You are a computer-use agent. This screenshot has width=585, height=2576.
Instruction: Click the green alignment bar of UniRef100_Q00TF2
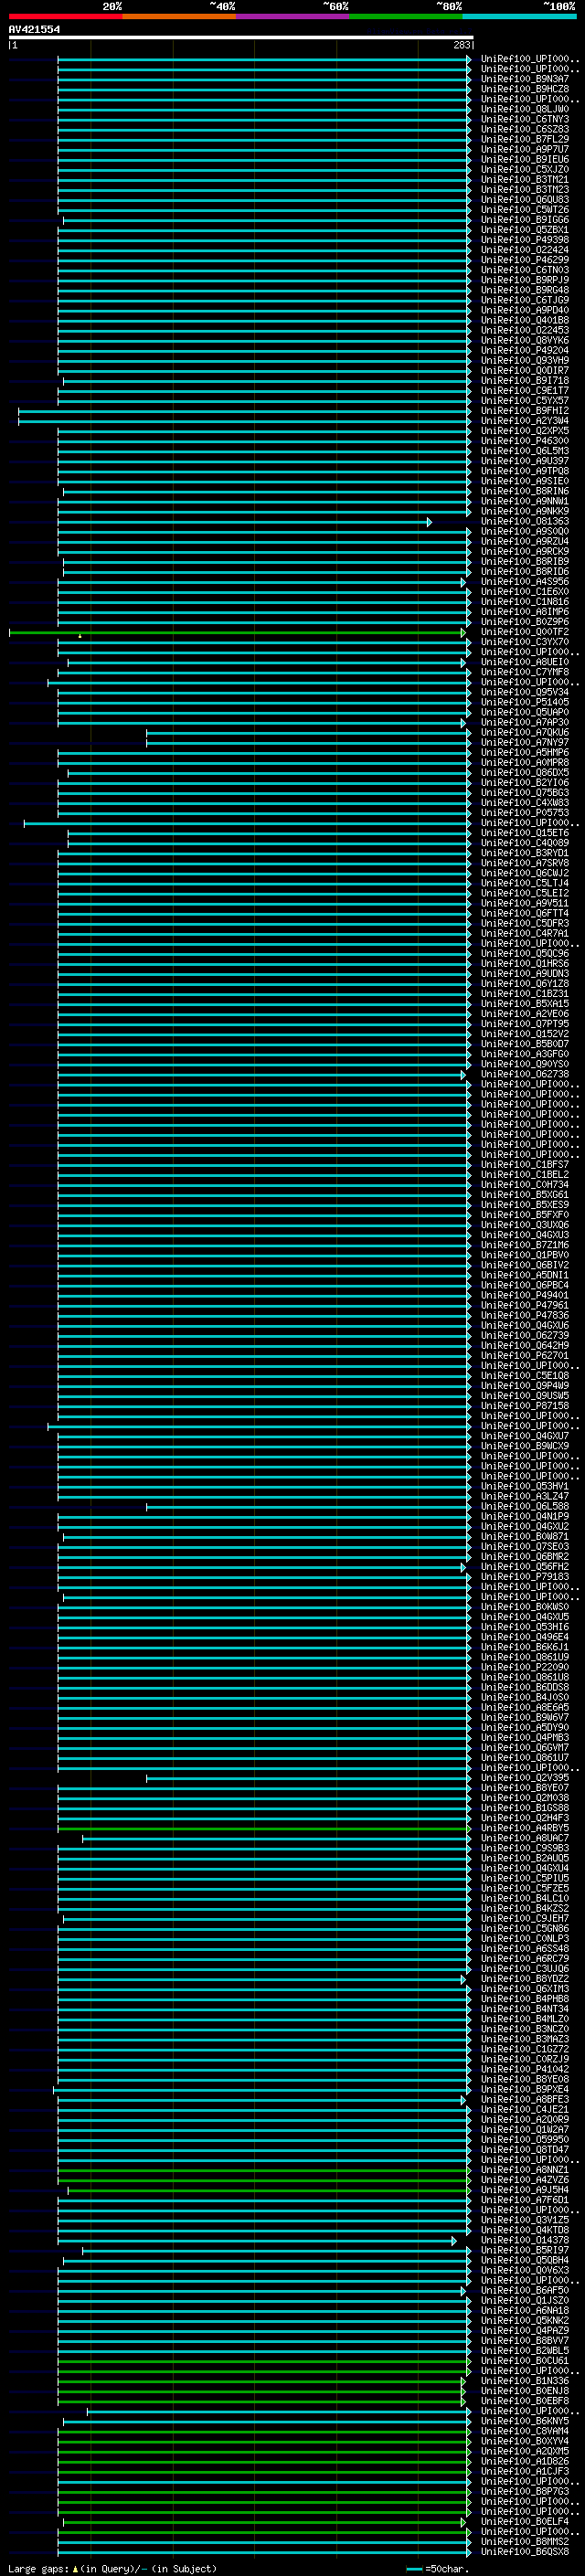tap(237, 632)
